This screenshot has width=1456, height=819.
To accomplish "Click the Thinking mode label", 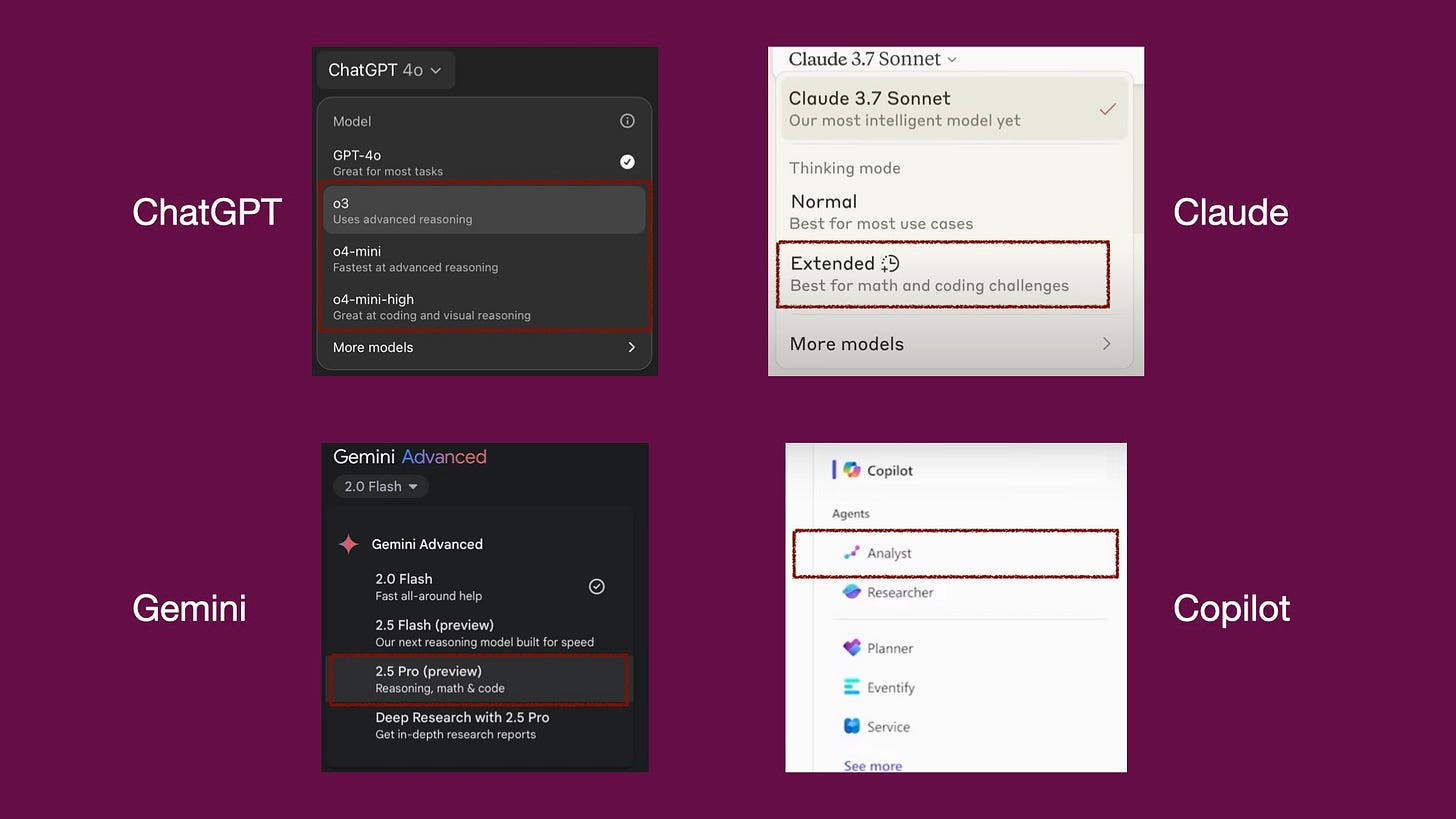I will pyautogui.click(x=845, y=168).
